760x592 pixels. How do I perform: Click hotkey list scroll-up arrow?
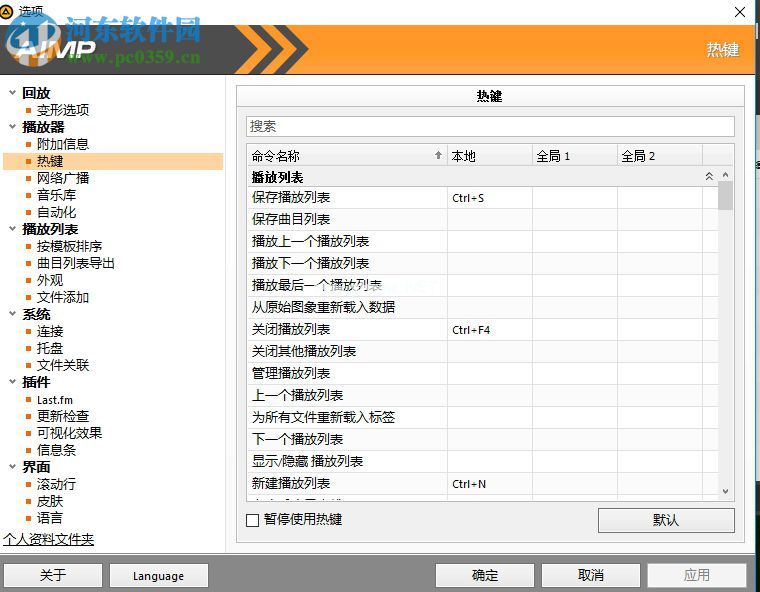point(725,175)
